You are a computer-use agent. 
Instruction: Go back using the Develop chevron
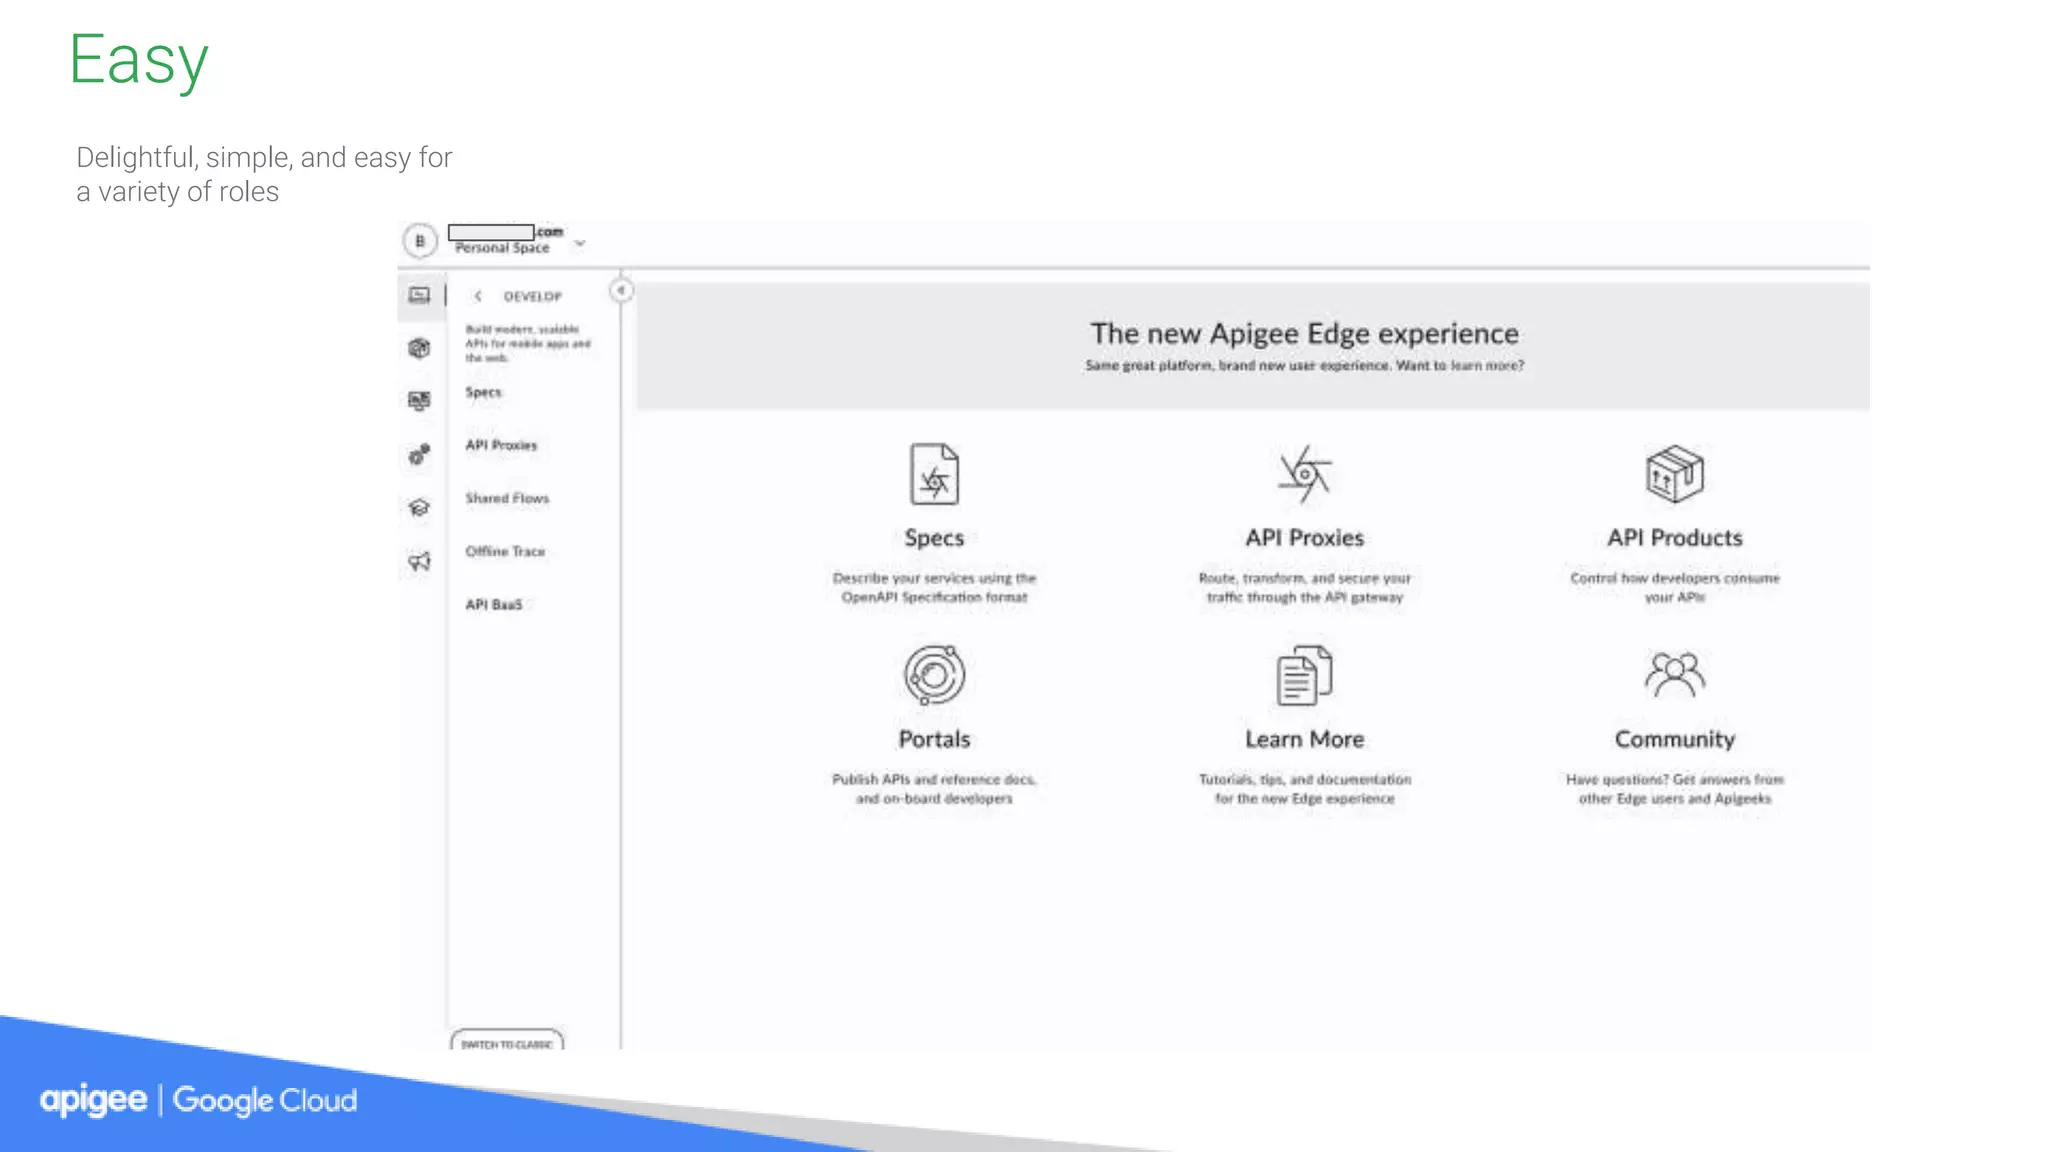[x=478, y=296]
